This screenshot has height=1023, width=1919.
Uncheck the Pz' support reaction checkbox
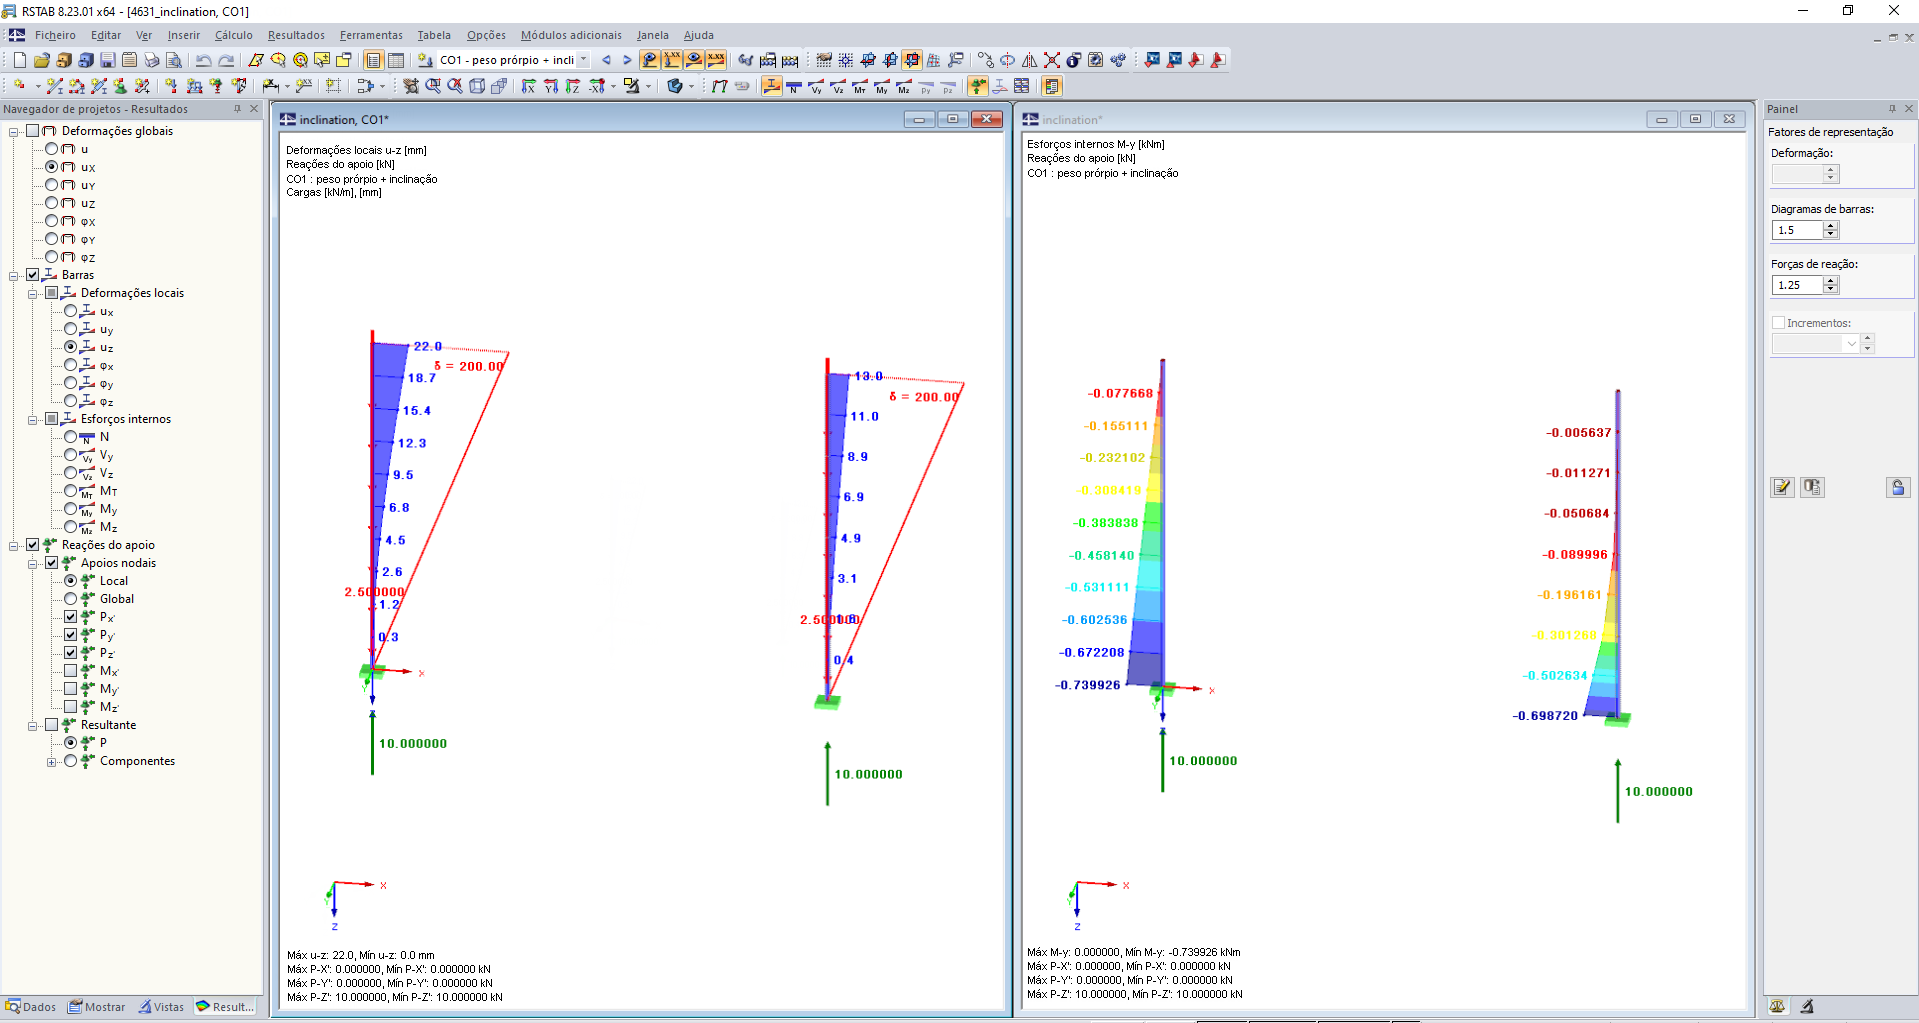tap(71, 653)
